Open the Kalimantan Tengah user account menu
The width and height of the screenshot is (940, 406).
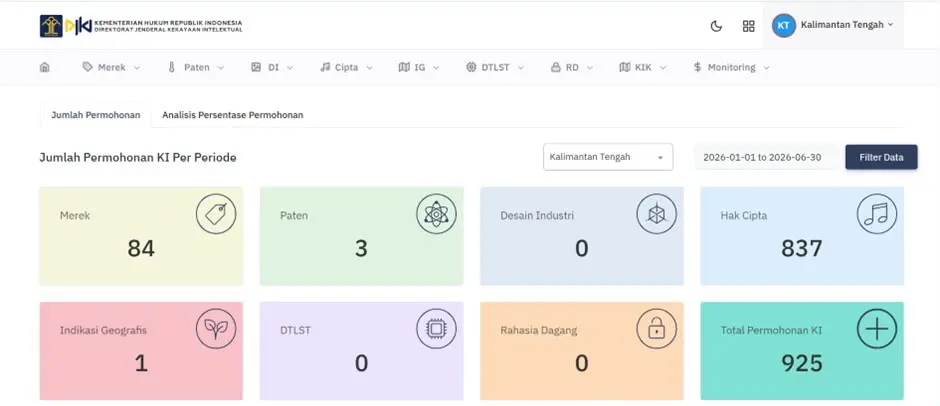coord(833,25)
